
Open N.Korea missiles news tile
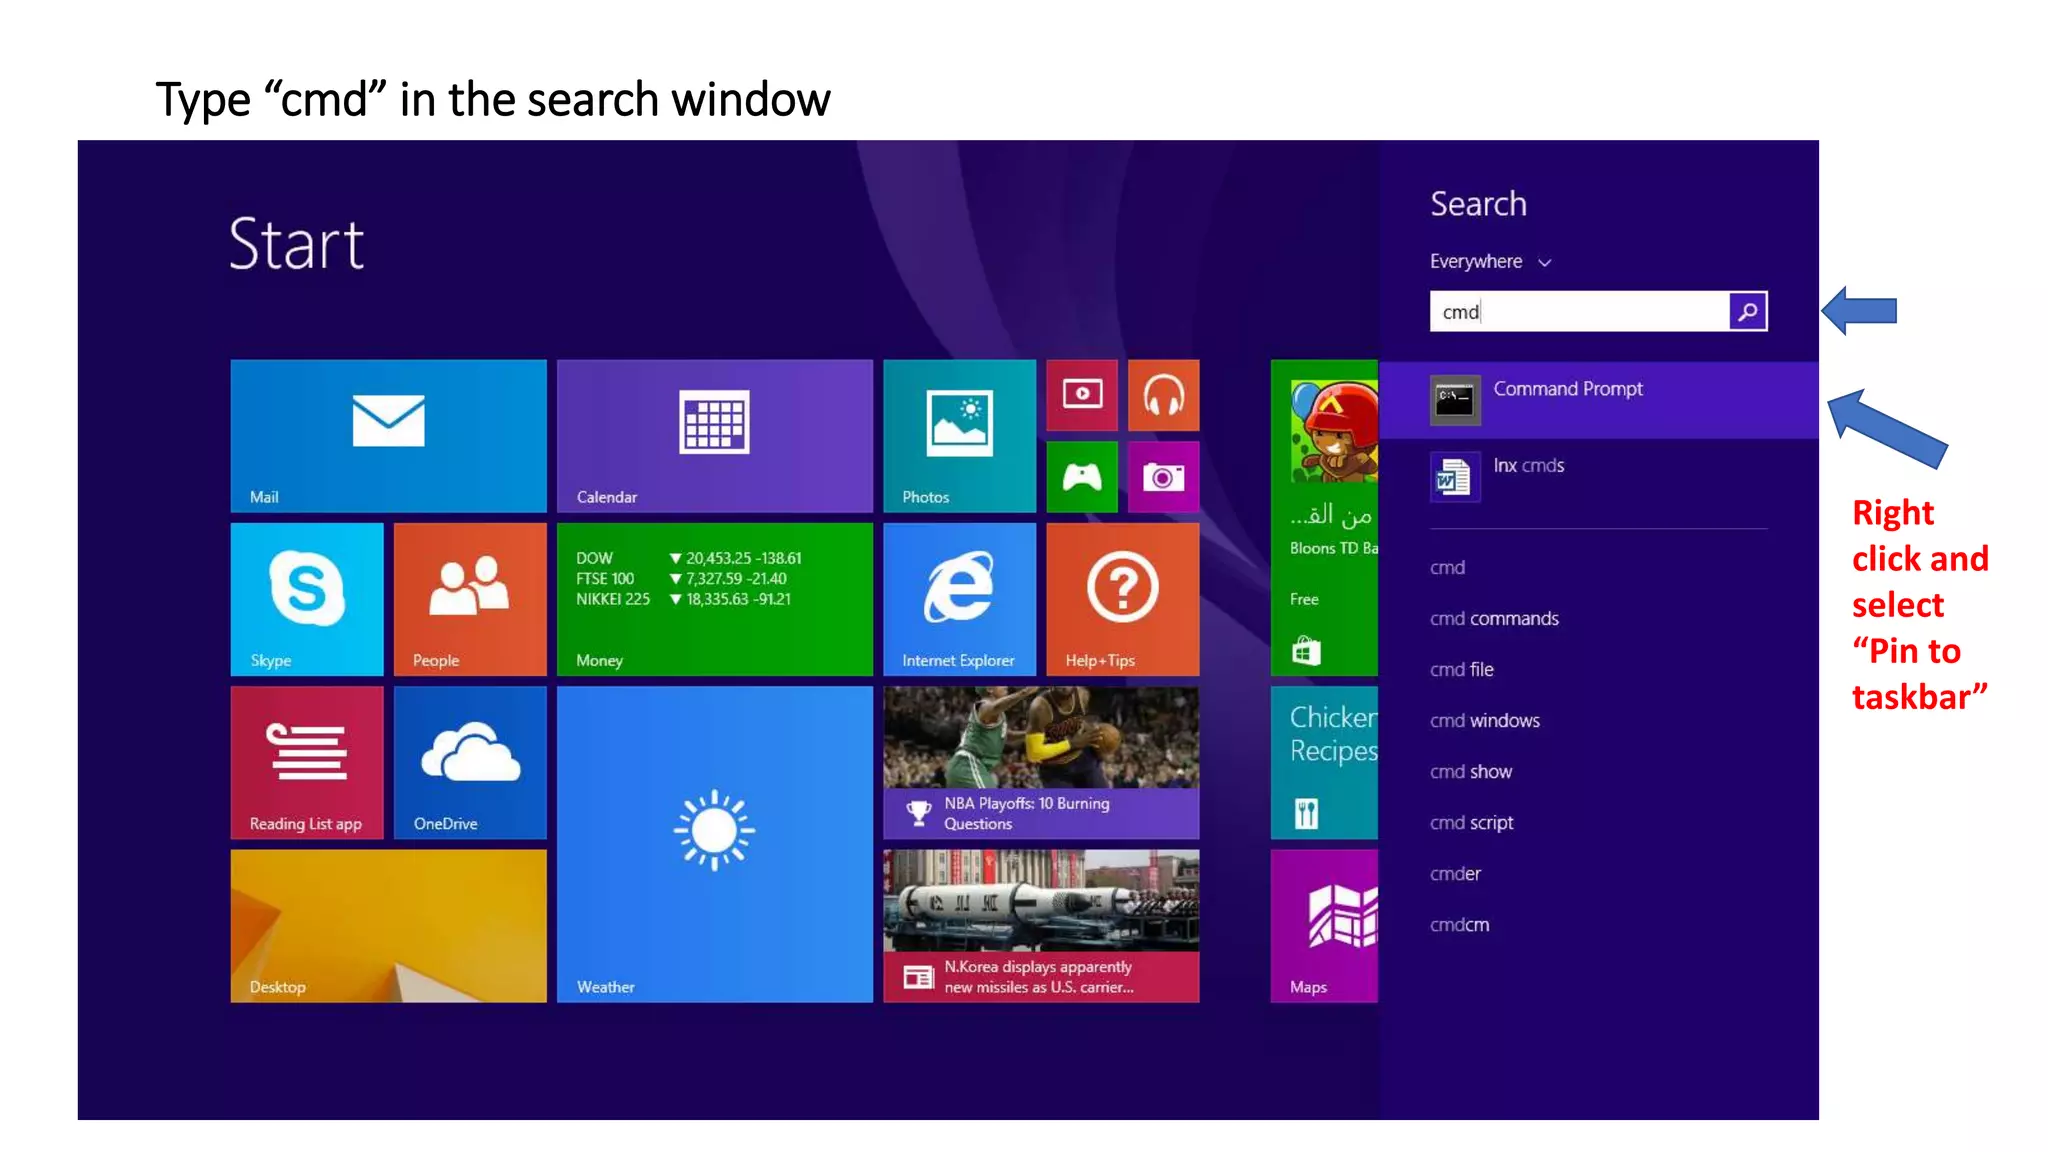pyautogui.click(x=1041, y=926)
